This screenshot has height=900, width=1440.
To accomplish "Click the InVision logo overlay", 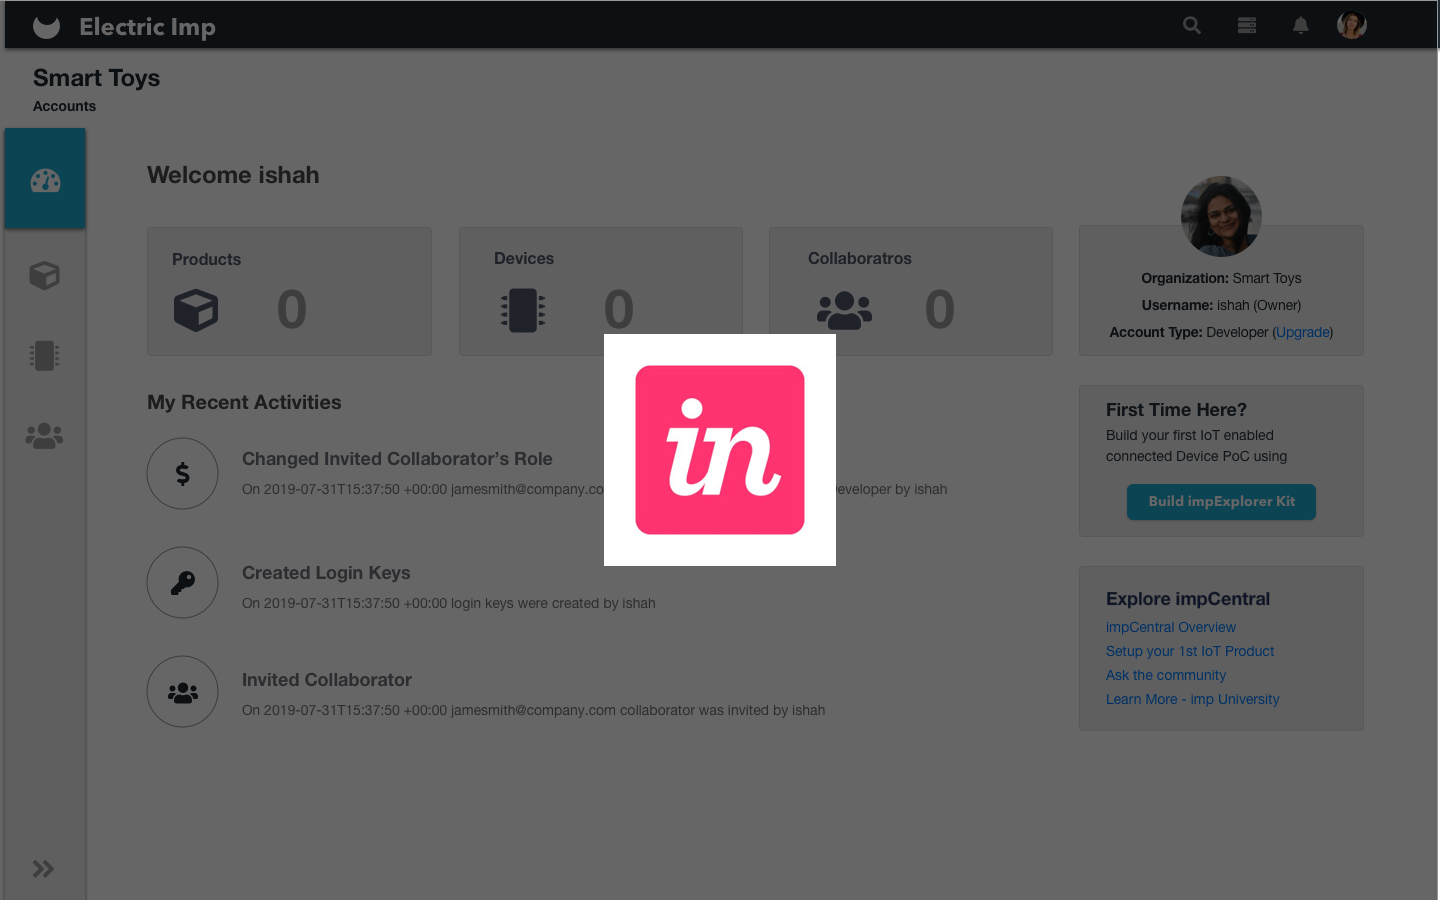I will pyautogui.click(x=720, y=450).
